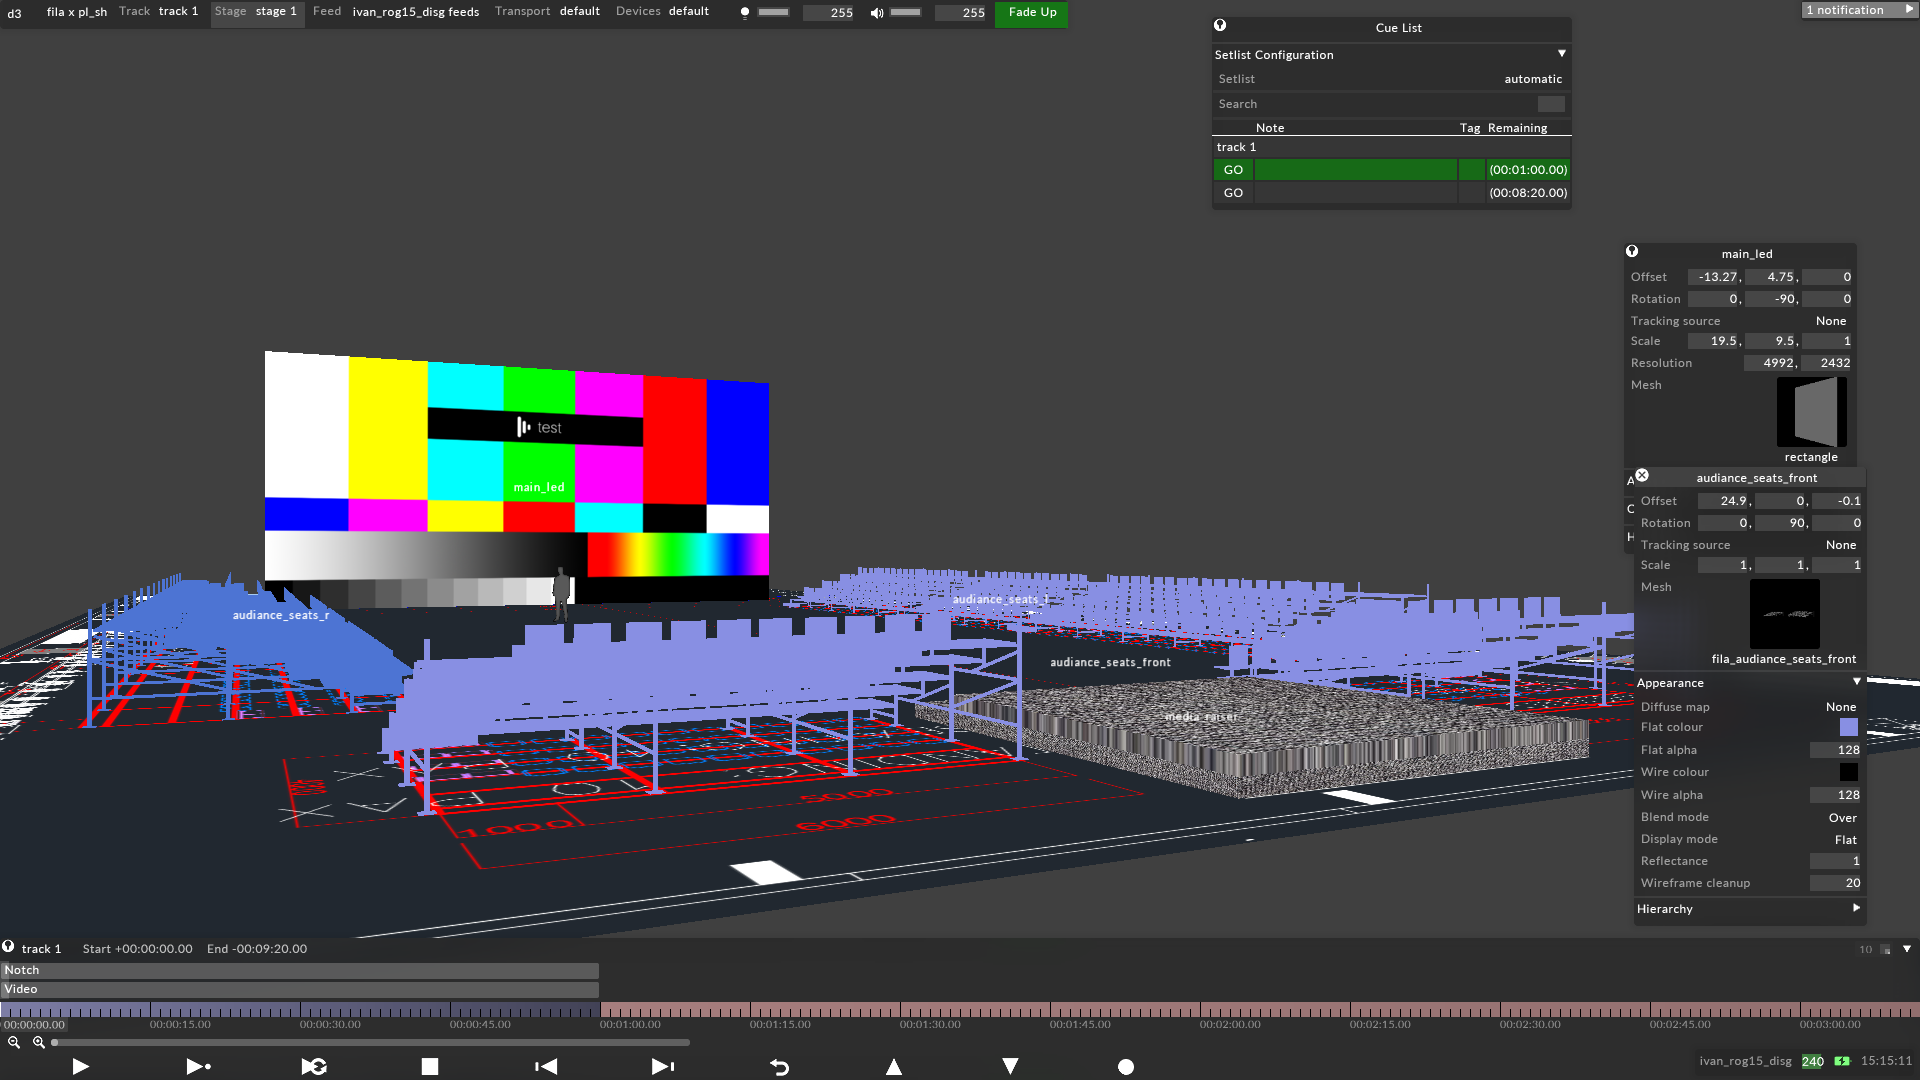Close the audiance_seats_front editor panel
Viewport: 1920px width, 1080px height.
click(1642, 476)
